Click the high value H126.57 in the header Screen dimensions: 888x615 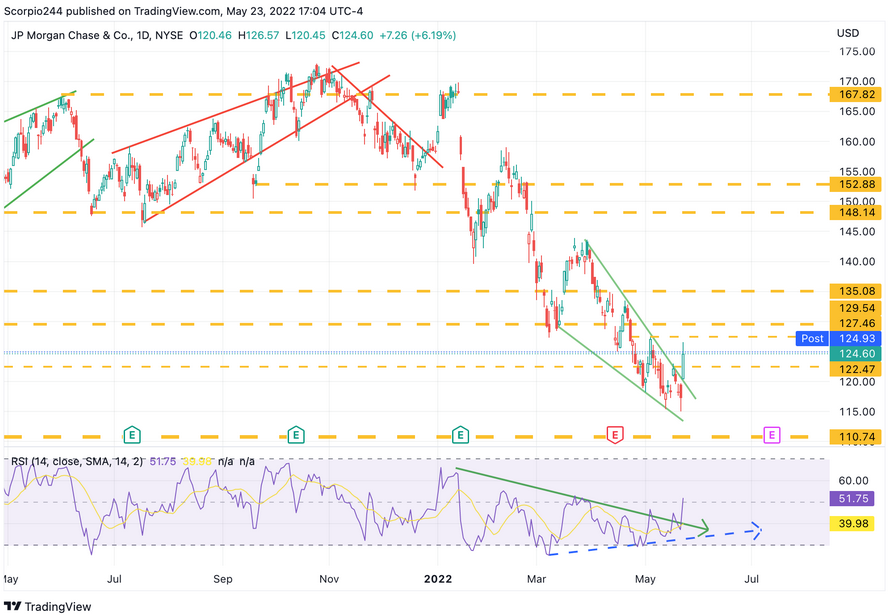point(258,35)
